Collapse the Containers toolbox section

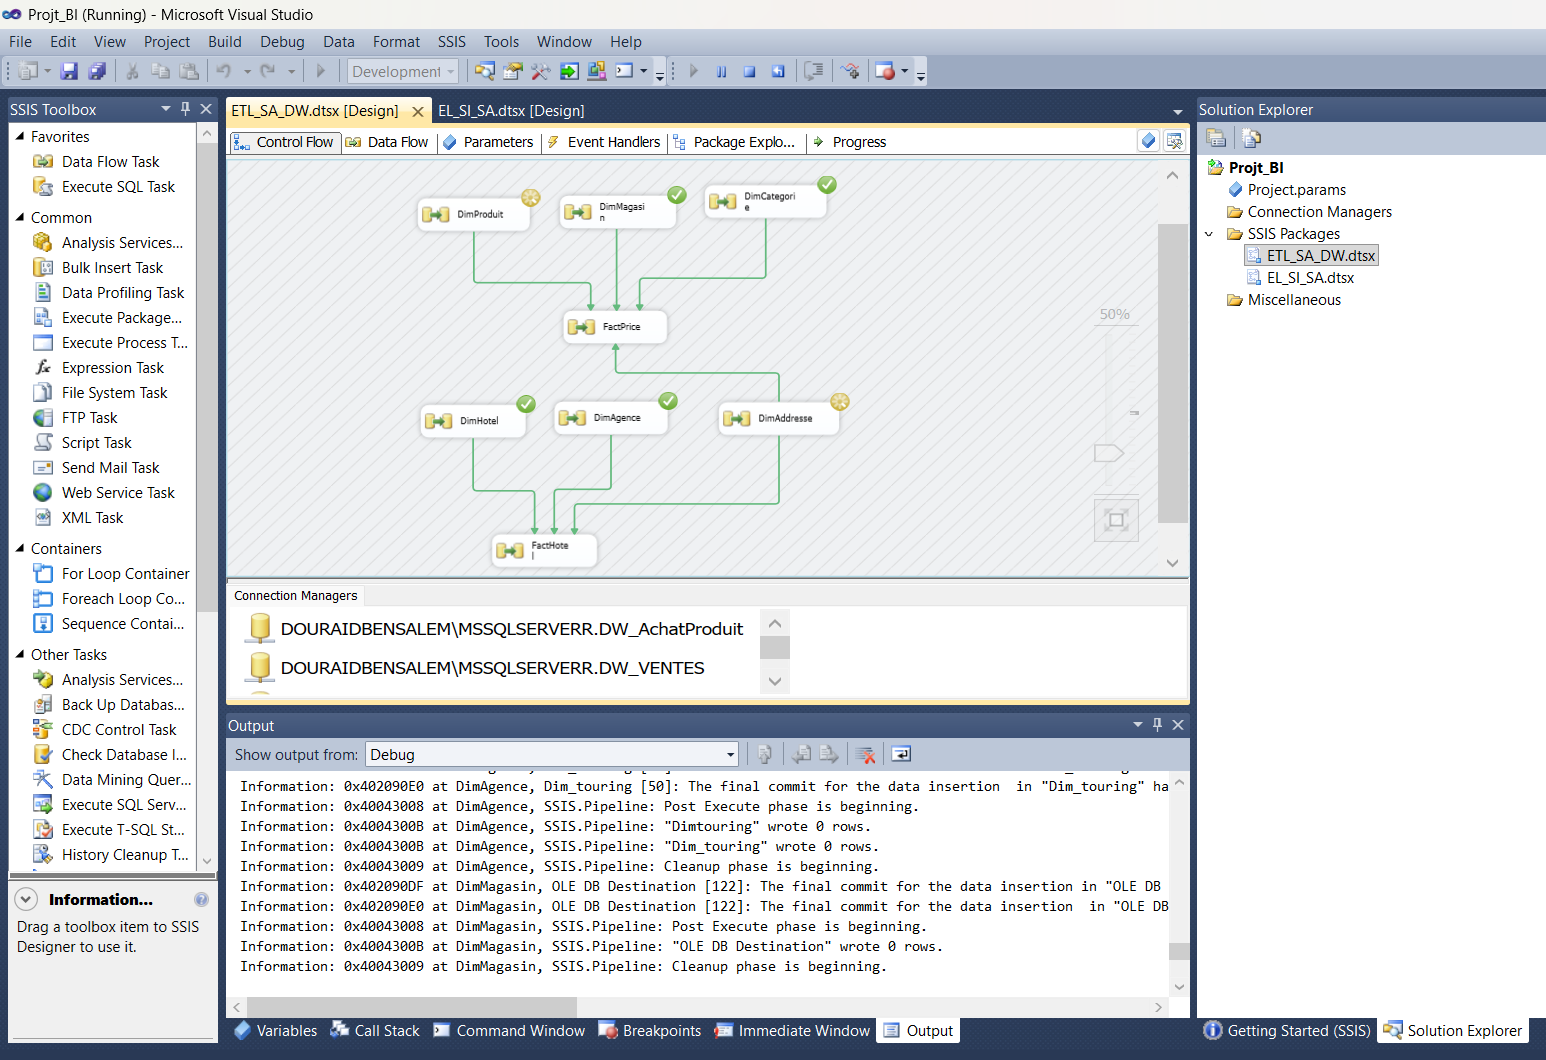coord(20,548)
